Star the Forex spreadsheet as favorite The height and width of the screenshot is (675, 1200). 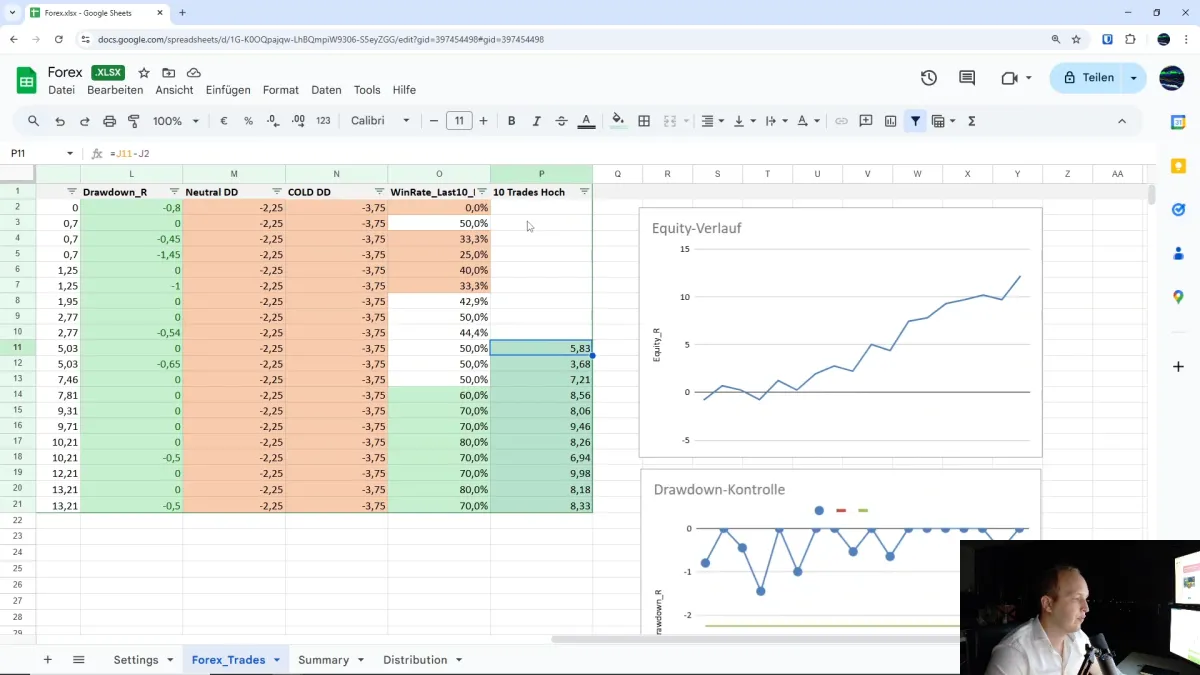click(x=143, y=72)
